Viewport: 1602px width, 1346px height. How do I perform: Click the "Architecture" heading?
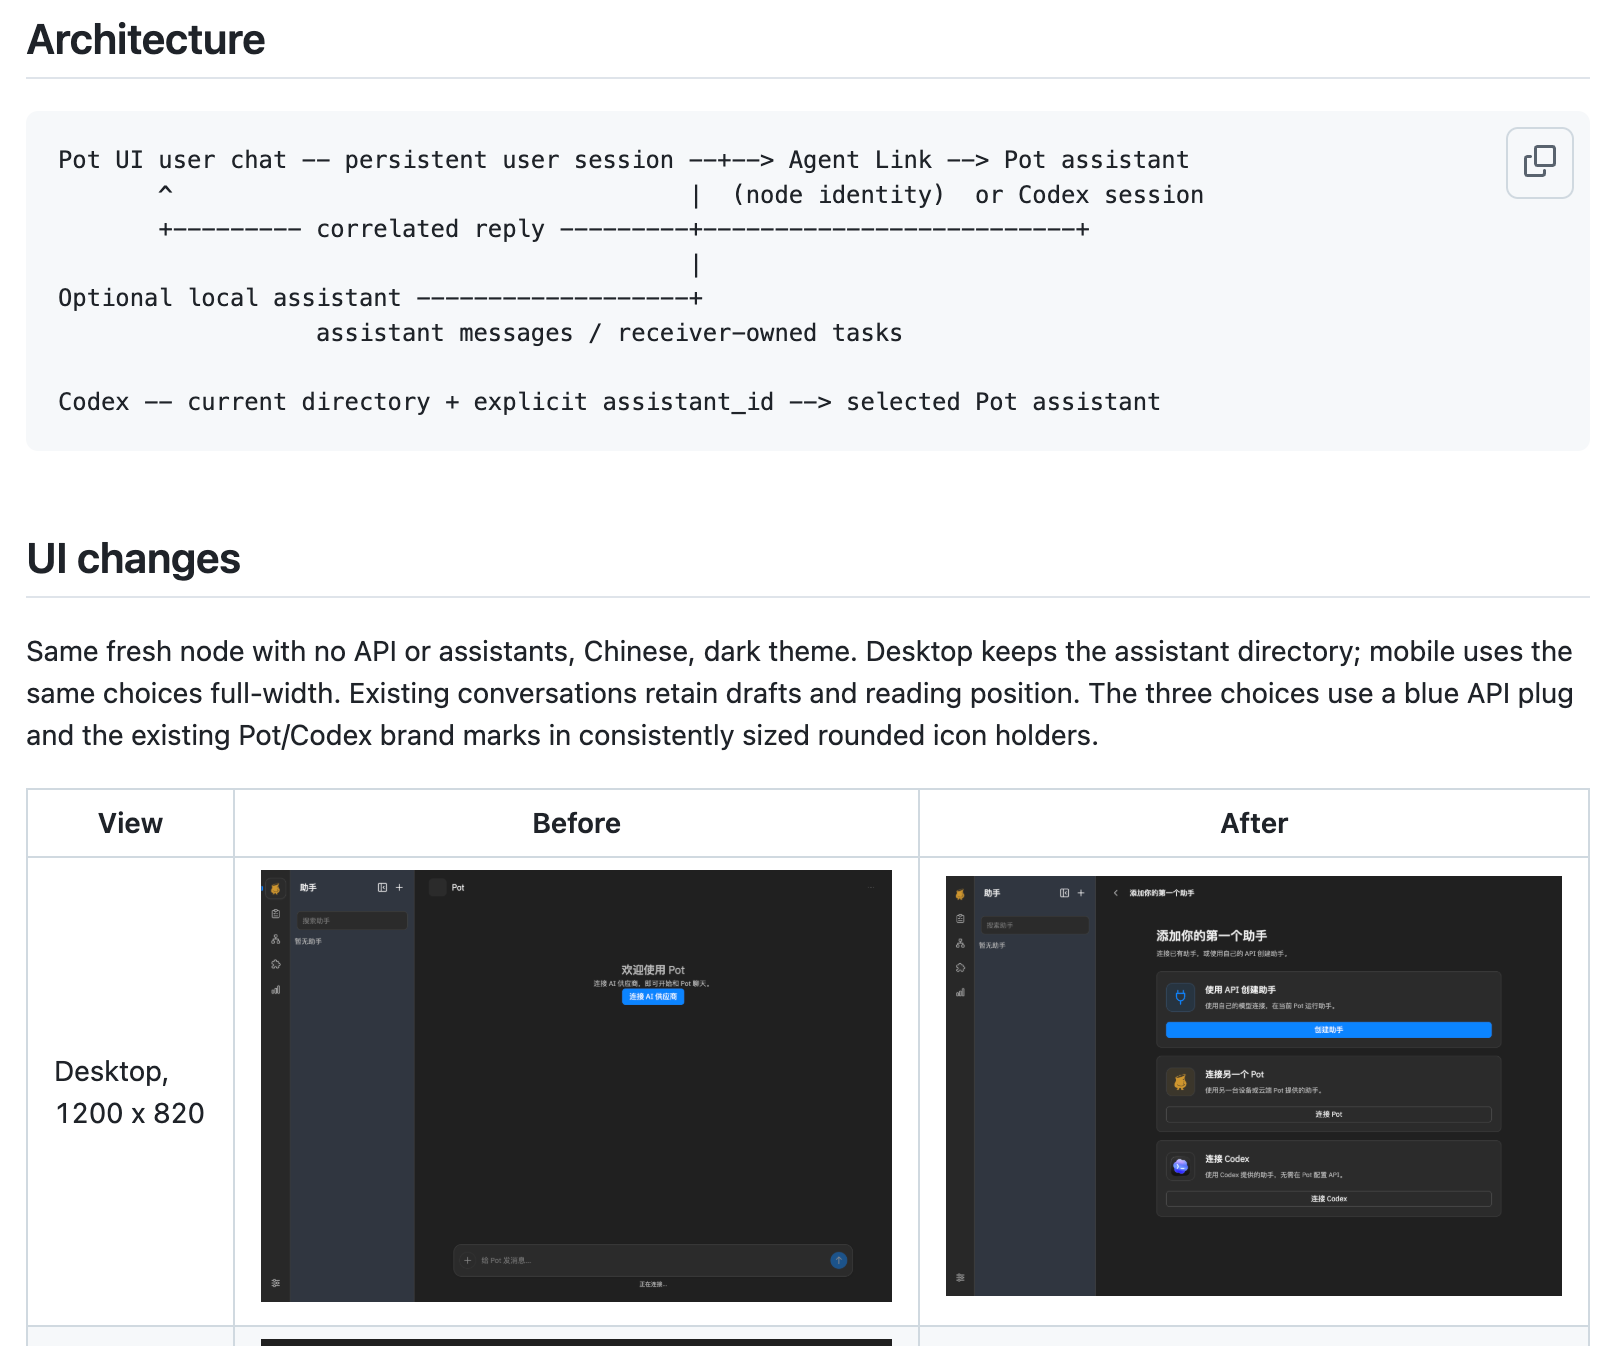tap(146, 40)
